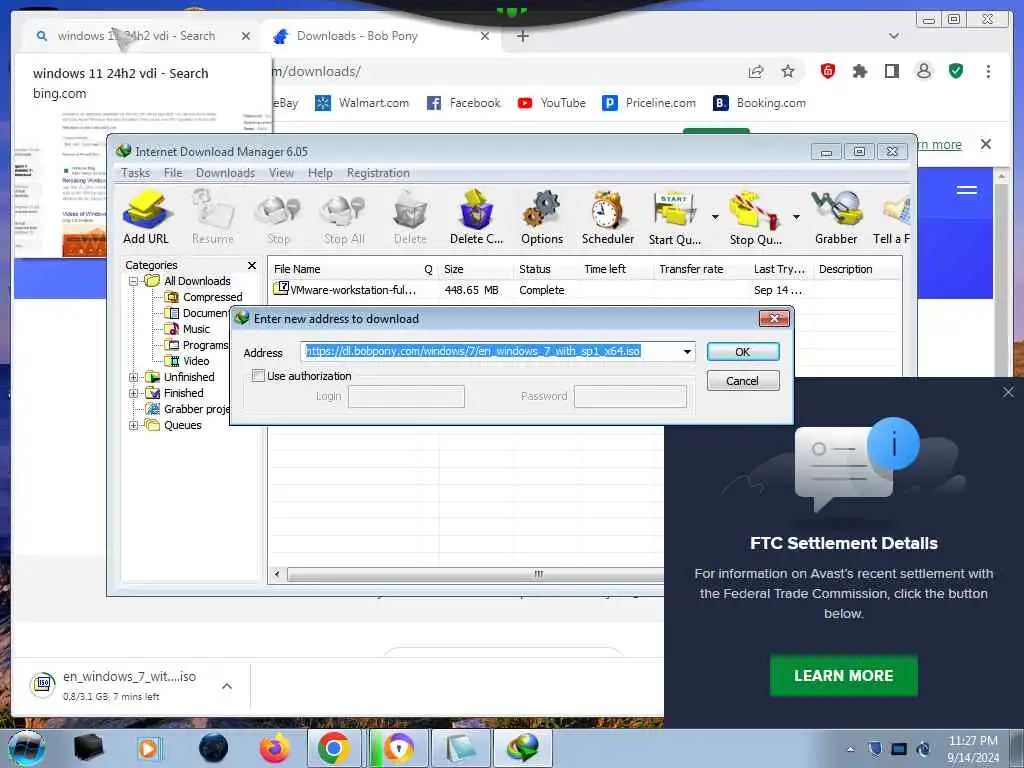Click the share page icon in Chrome
Viewport: 1024px width, 768px height.
click(x=756, y=71)
